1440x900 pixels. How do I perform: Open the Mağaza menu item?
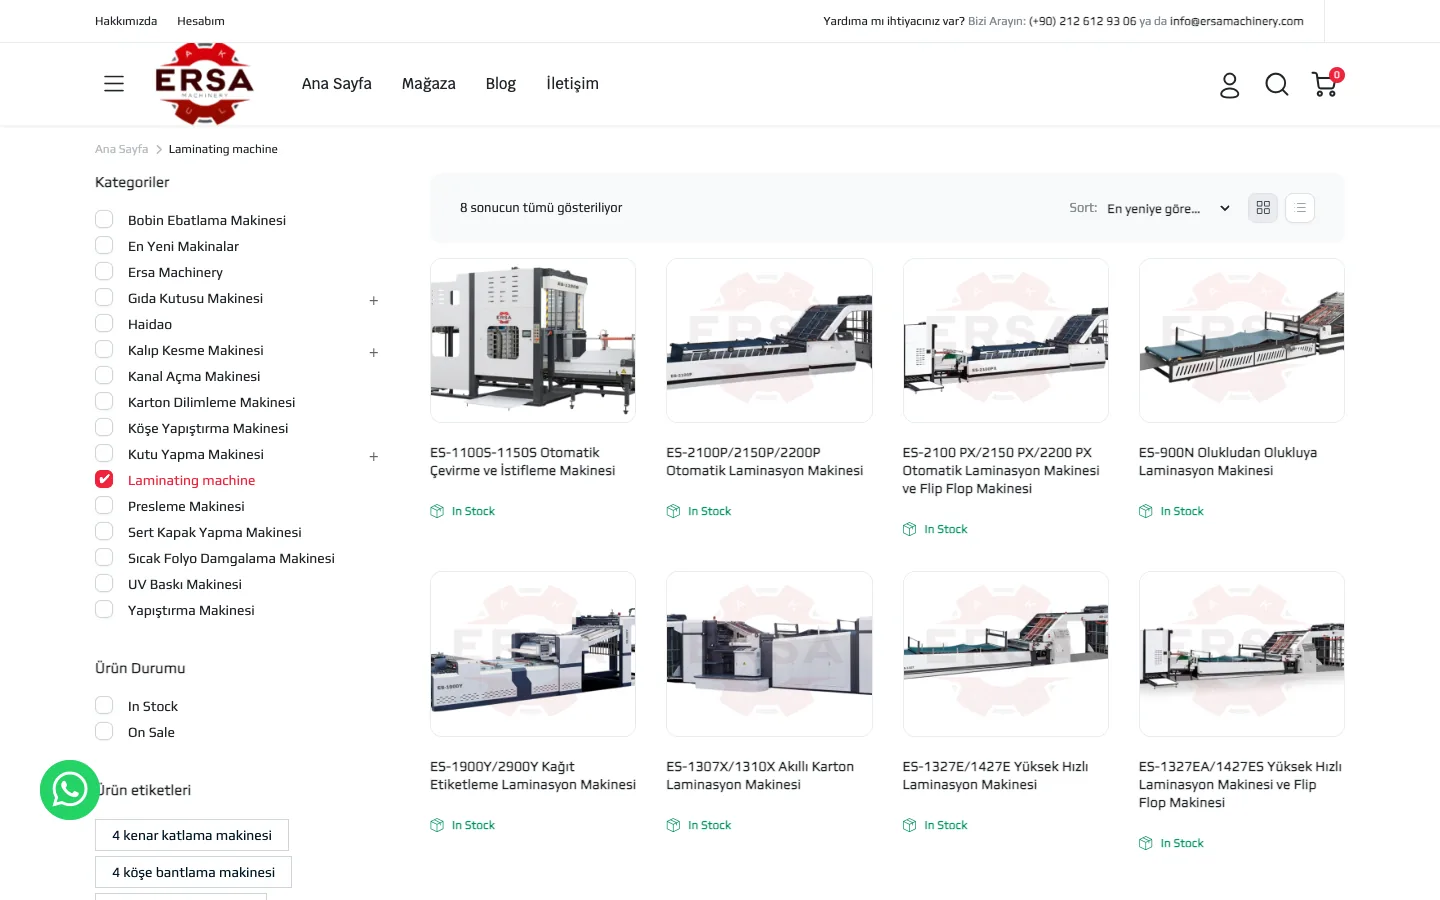pyautogui.click(x=429, y=84)
